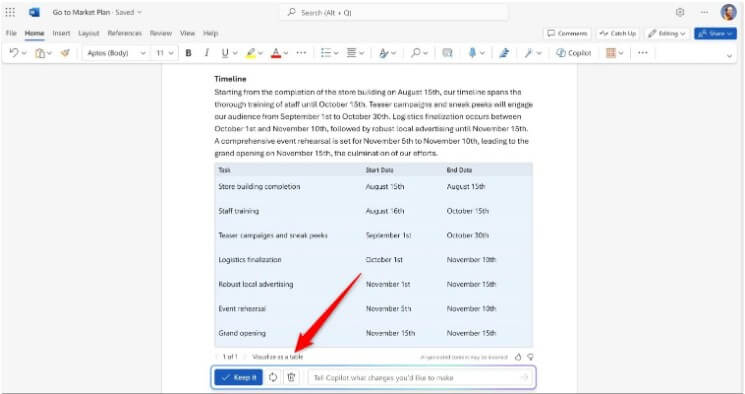The image size is (745, 394).
Task: Click the 'September 1st' start date cell
Action: tap(388, 235)
